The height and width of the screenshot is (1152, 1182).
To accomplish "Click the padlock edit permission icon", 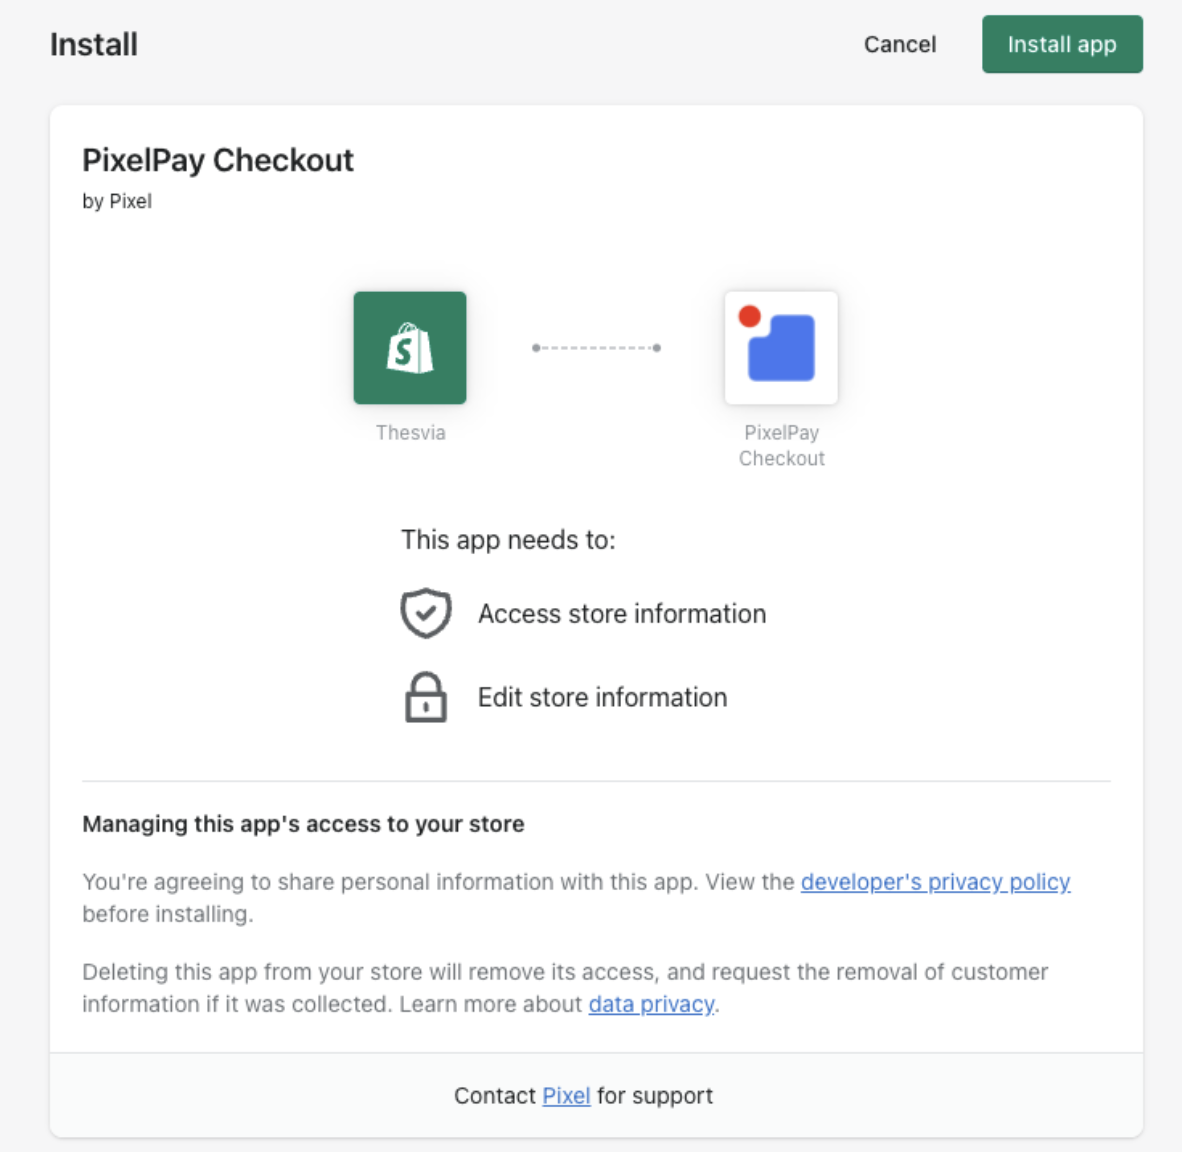I will [x=426, y=697].
